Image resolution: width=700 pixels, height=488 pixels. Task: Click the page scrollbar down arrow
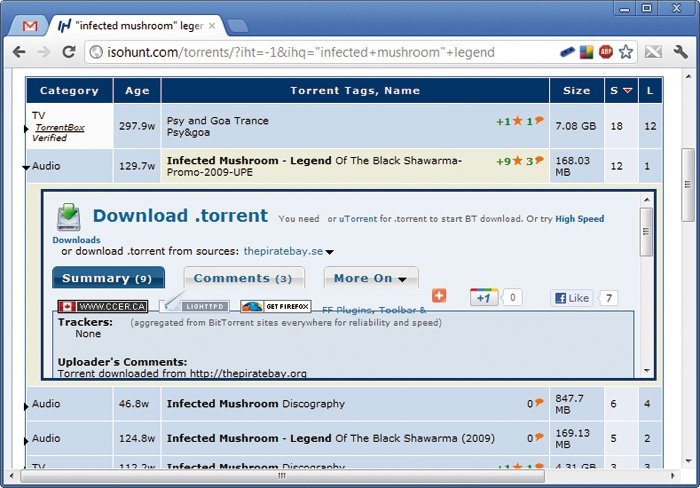tap(688, 460)
